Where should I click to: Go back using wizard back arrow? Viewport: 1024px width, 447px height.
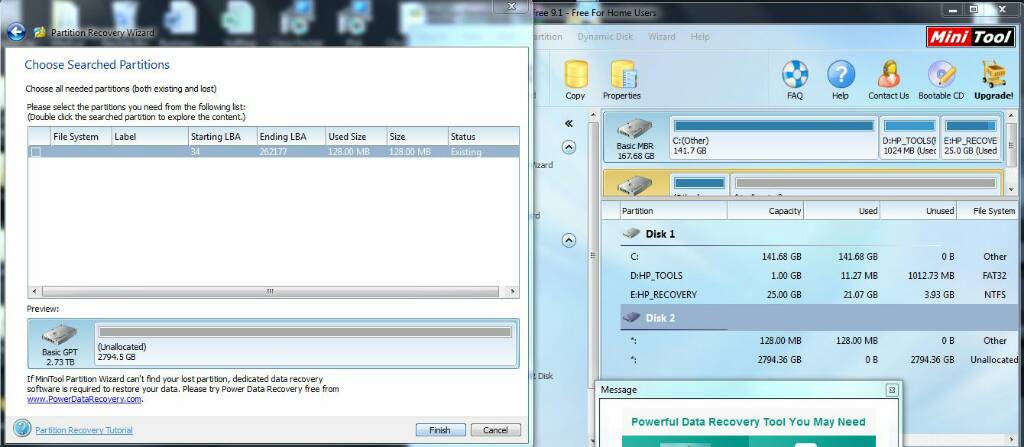[16, 32]
